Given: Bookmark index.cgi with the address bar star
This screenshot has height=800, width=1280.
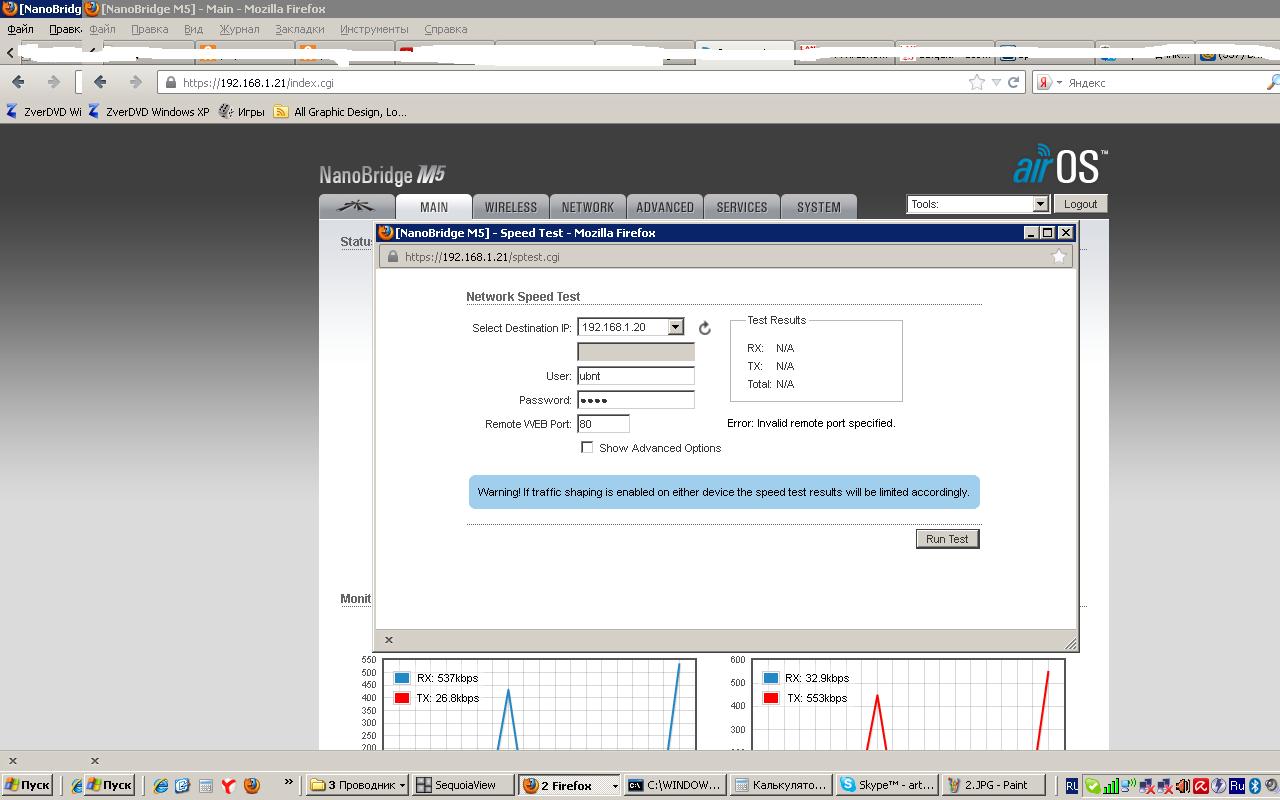Looking at the screenshot, I should click(x=977, y=83).
